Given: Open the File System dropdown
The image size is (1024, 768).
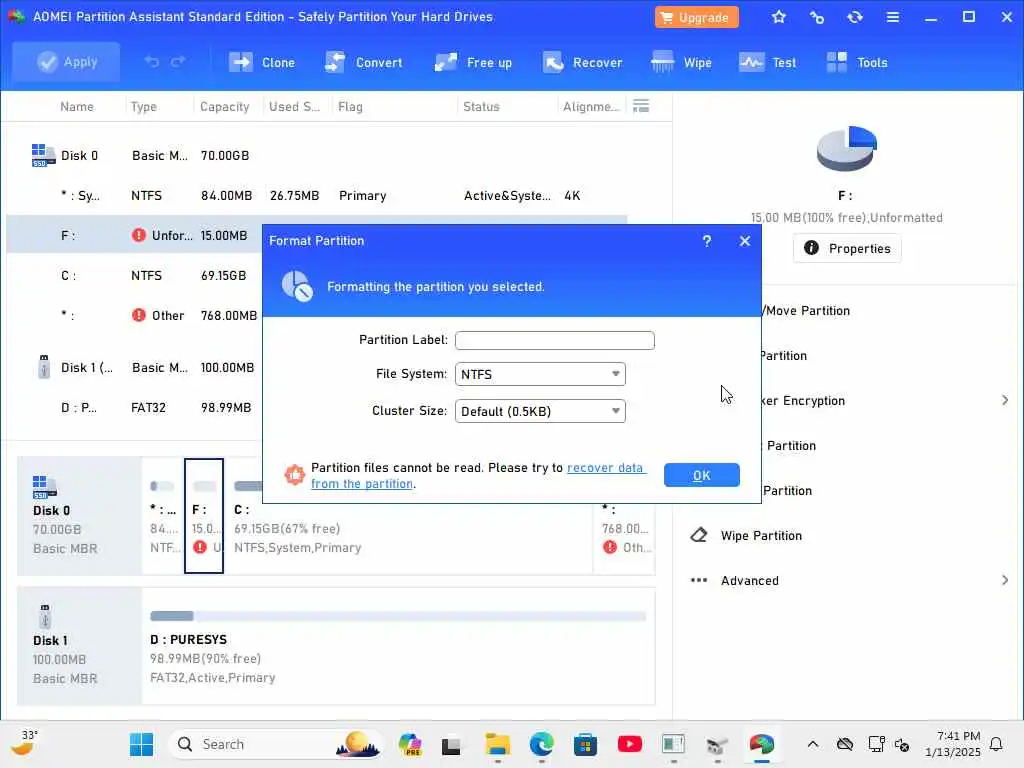Looking at the screenshot, I should (x=540, y=374).
